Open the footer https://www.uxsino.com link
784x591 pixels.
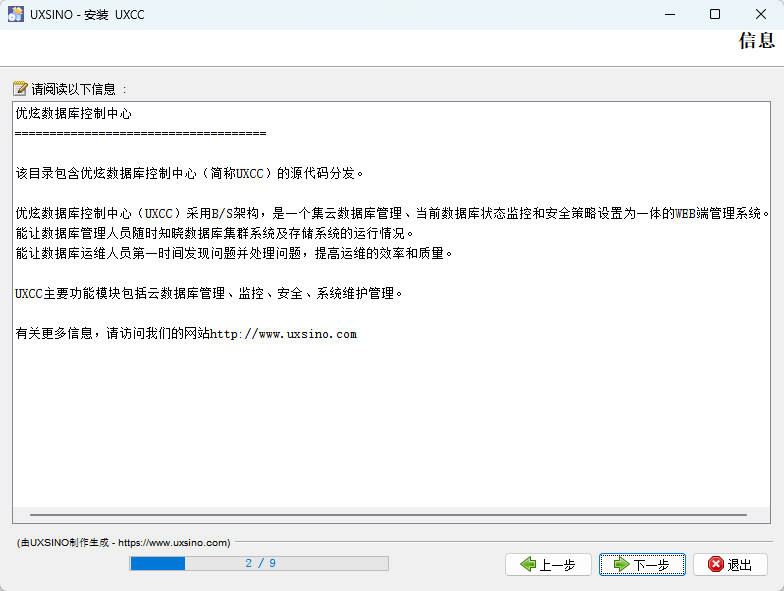173,543
